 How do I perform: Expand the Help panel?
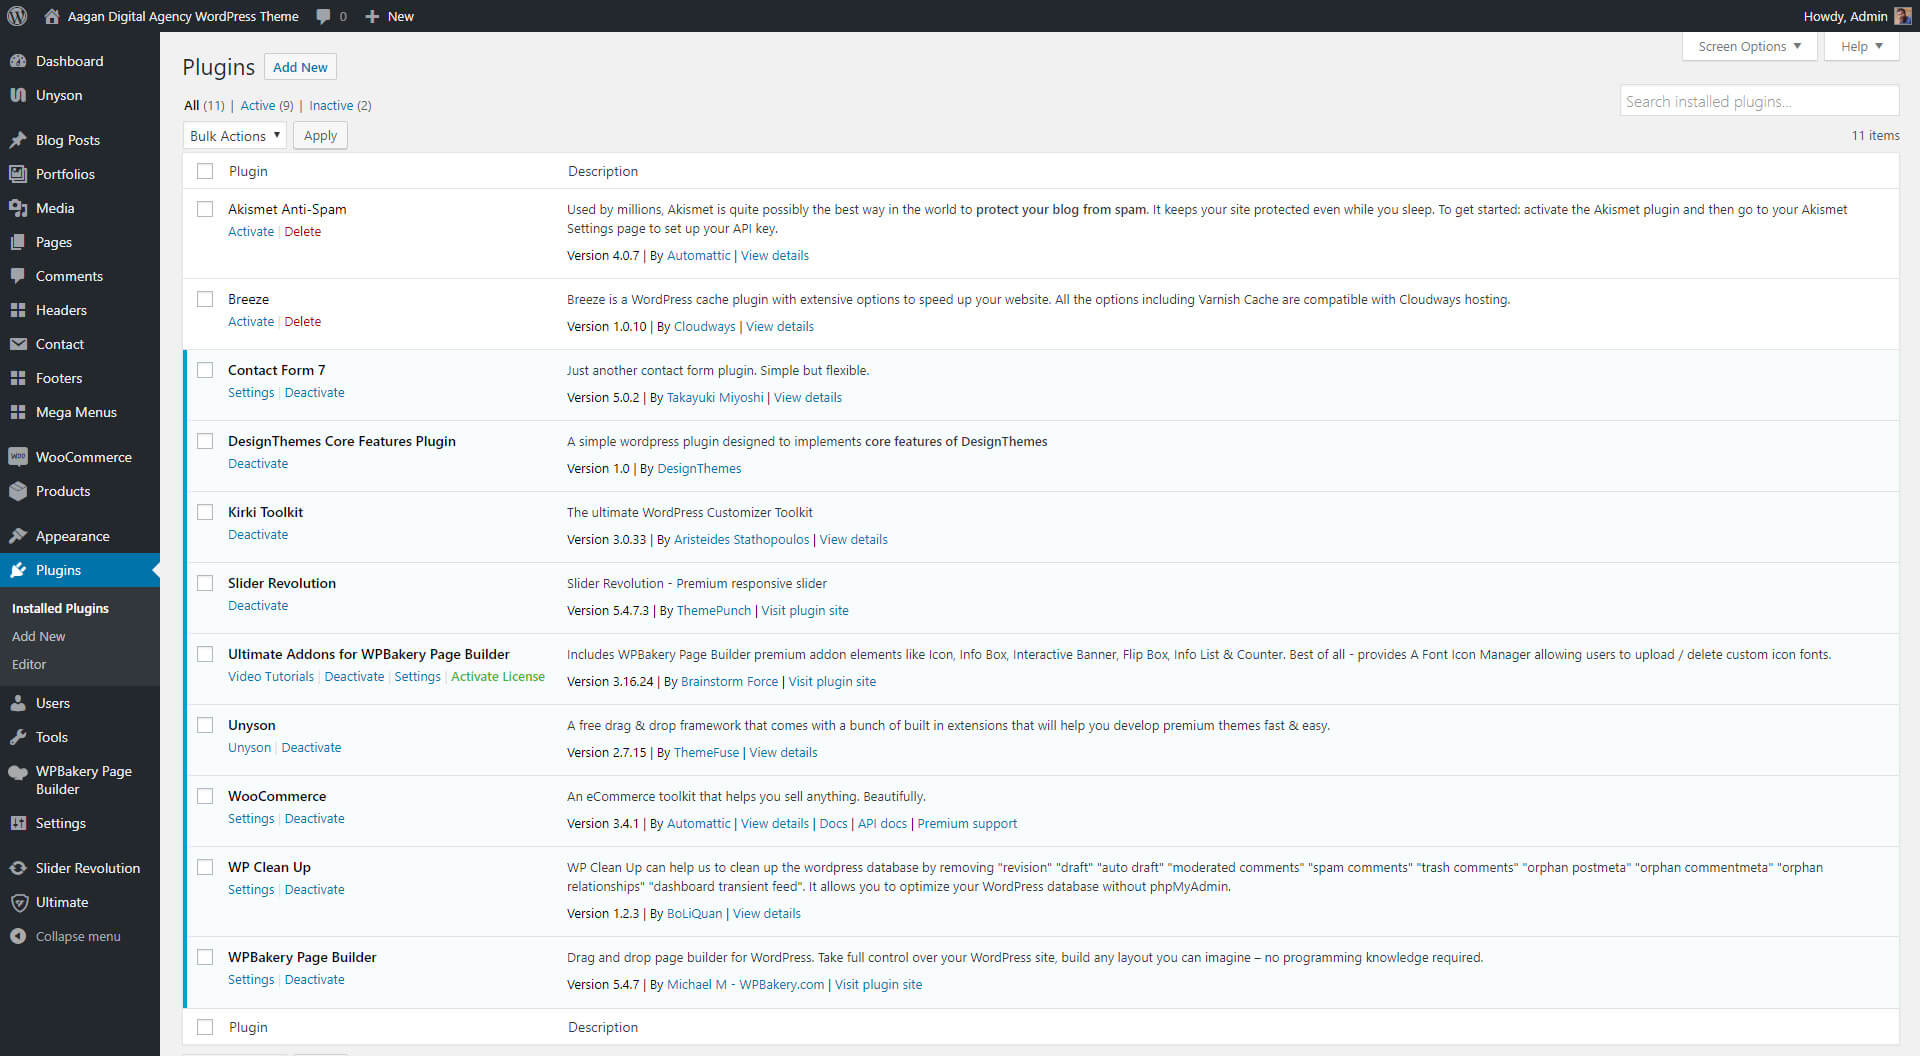click(1861, 46)
